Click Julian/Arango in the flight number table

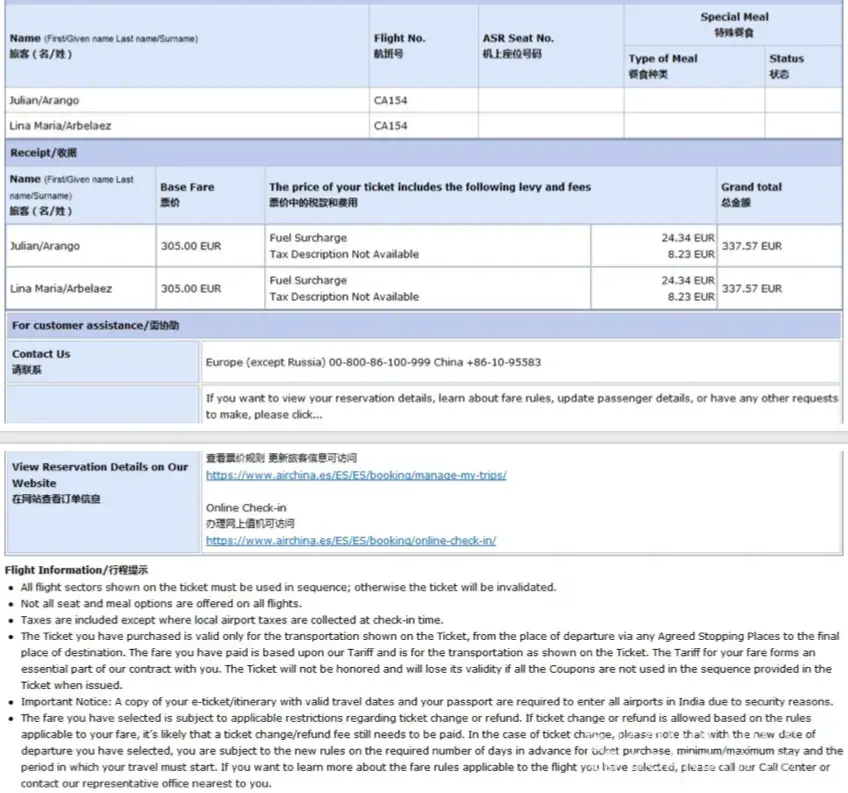44,101
